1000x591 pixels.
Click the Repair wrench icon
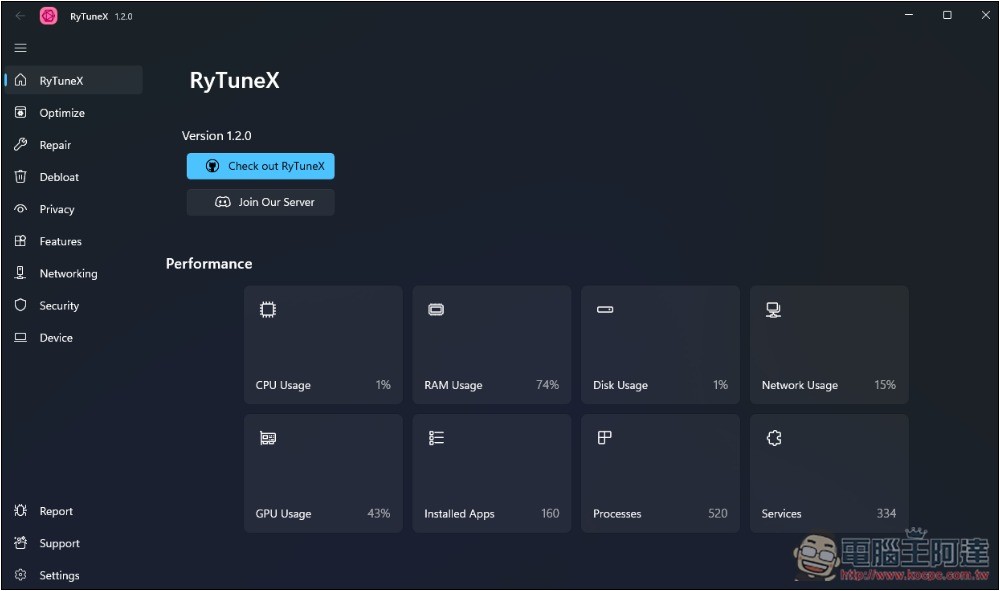click(20, 145)
